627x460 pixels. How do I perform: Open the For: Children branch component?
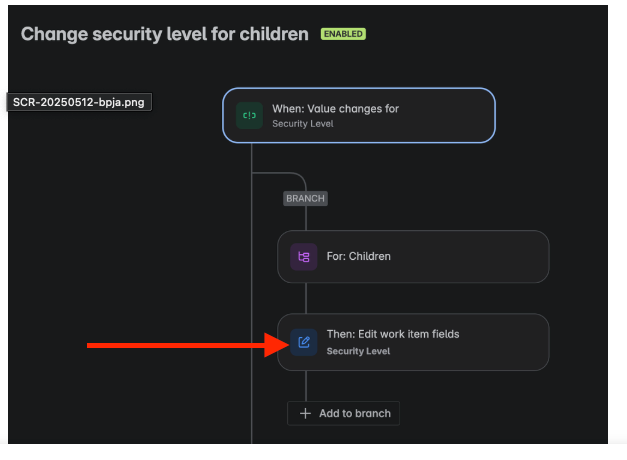413,257
